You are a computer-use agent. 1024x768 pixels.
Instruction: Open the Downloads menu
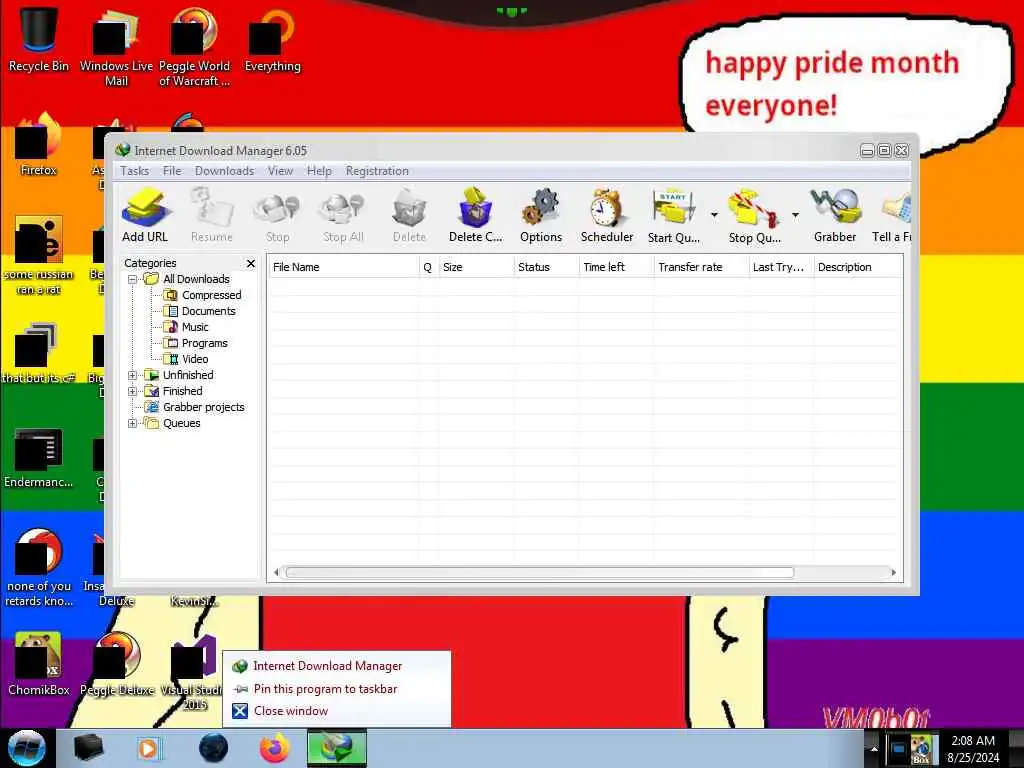[224, 171]
